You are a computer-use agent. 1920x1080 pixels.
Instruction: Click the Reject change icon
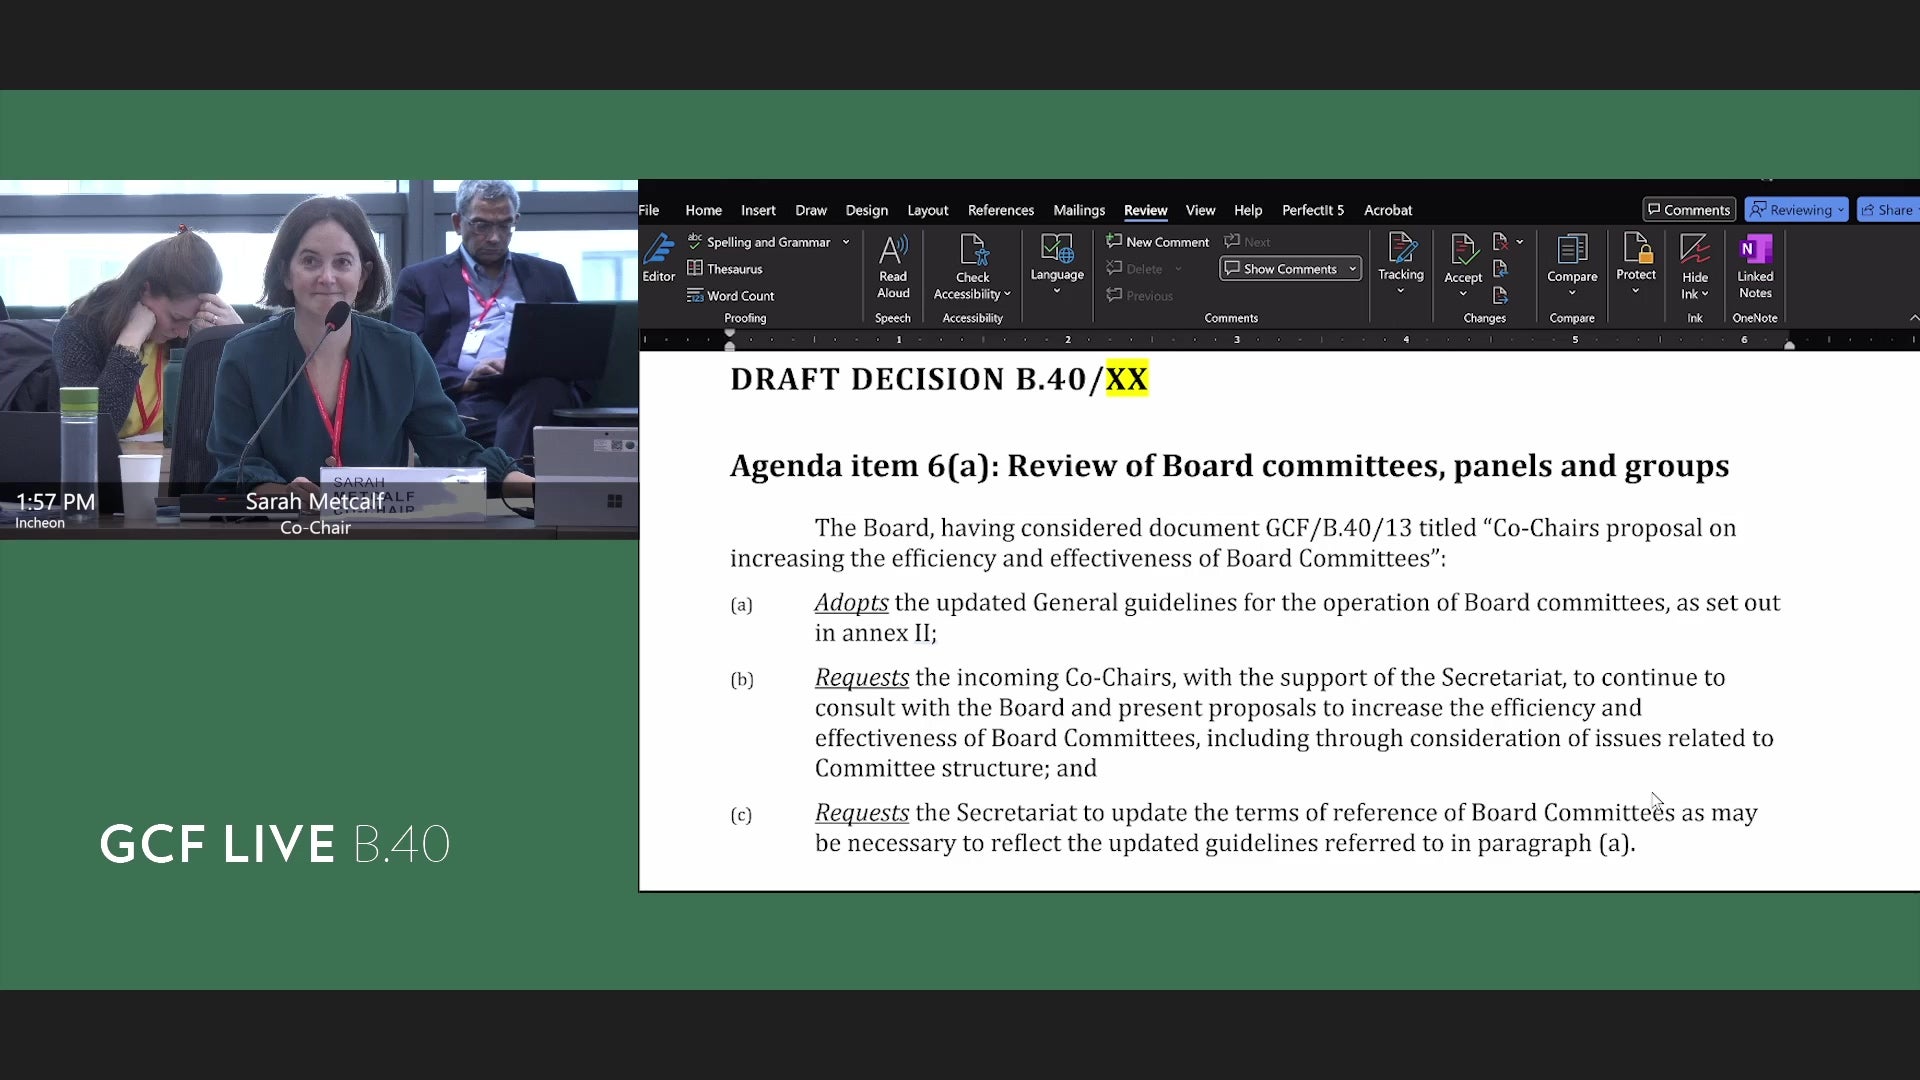coord(1500,242)
